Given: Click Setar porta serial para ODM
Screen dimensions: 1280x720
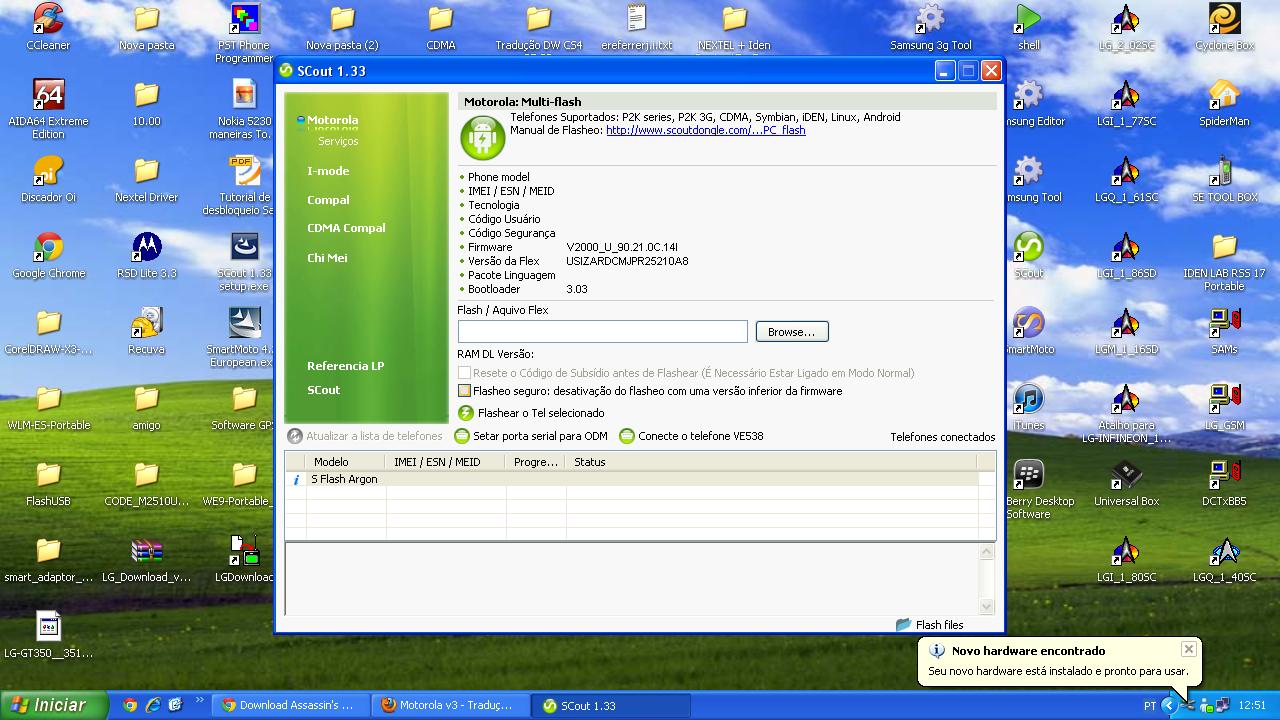Looking at the screenshot, I should pyautogui.click(x=531, y=436).
